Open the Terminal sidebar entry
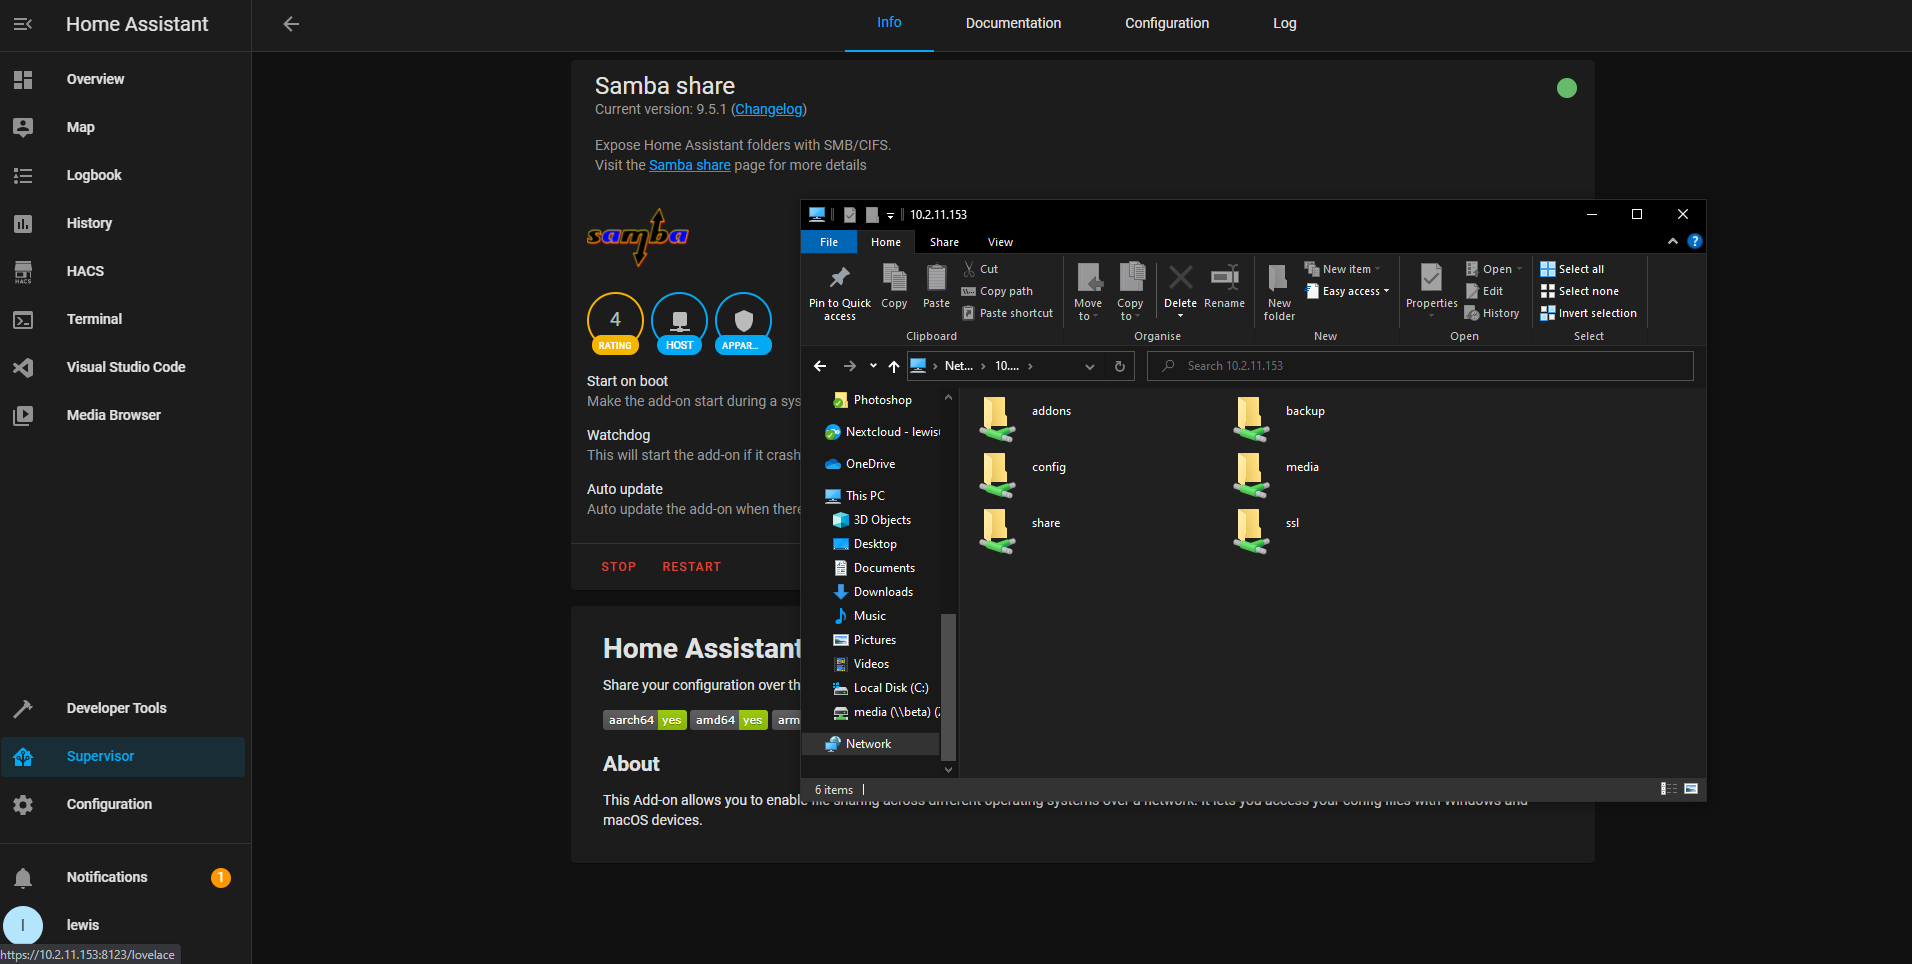 click(x=124, y=319)
